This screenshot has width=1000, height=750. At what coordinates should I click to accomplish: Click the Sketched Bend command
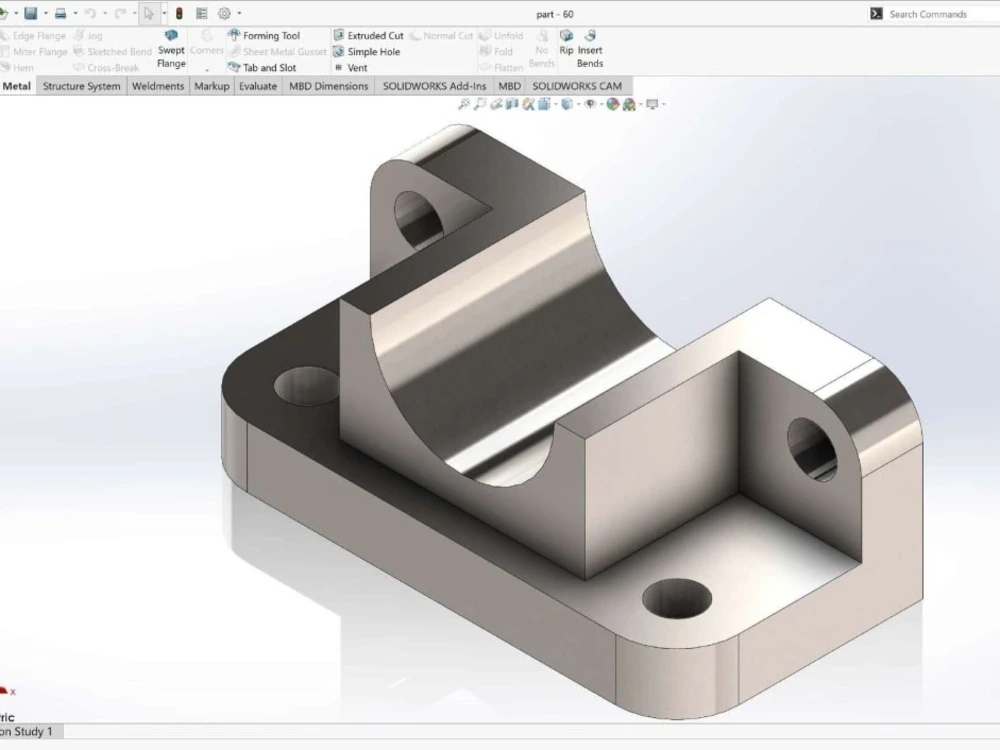point(112,52)
